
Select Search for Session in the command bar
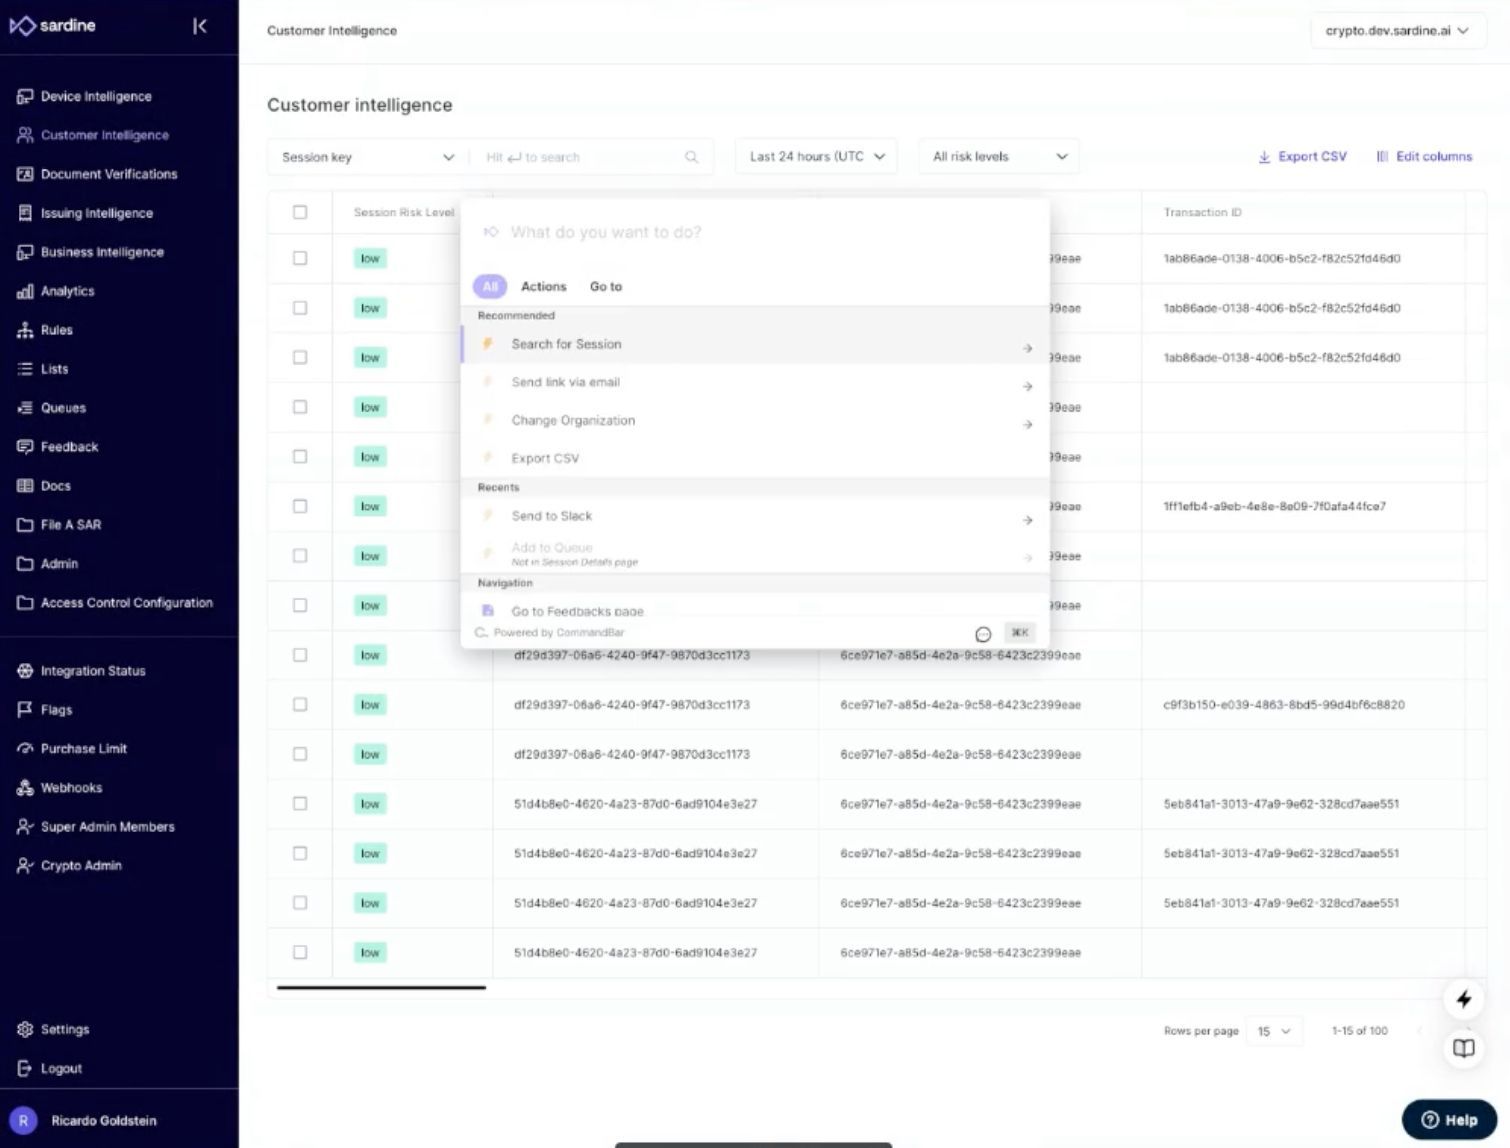point(755,345)
